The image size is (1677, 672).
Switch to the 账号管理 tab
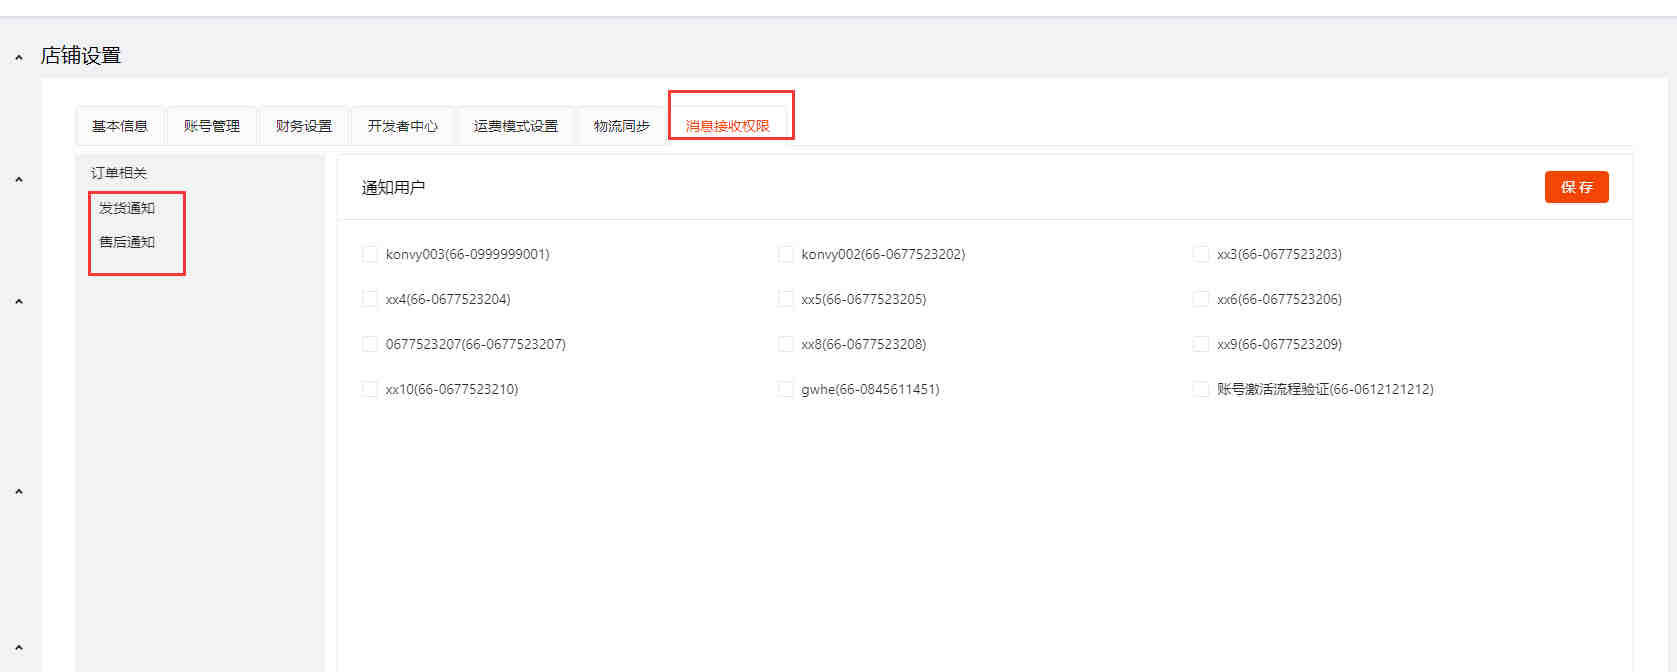212,126
